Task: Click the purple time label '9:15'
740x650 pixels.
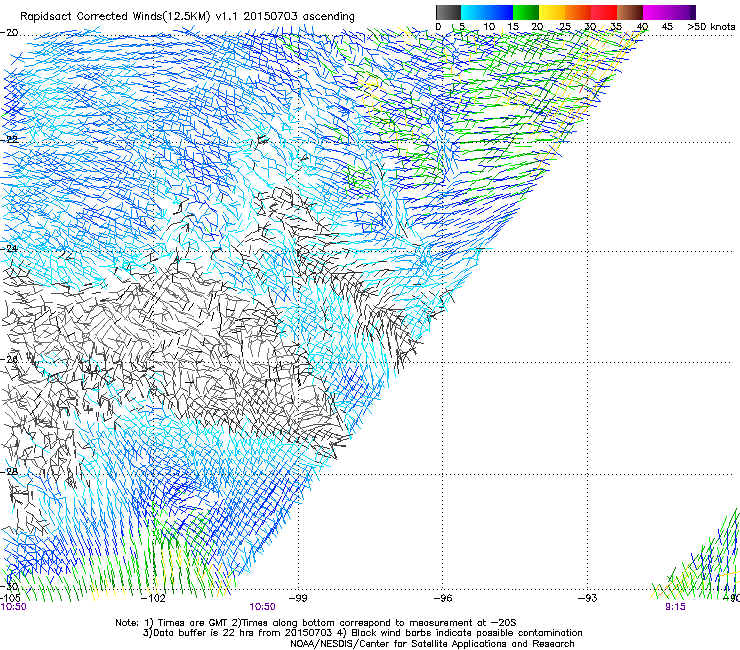Action: pos(675,607)
